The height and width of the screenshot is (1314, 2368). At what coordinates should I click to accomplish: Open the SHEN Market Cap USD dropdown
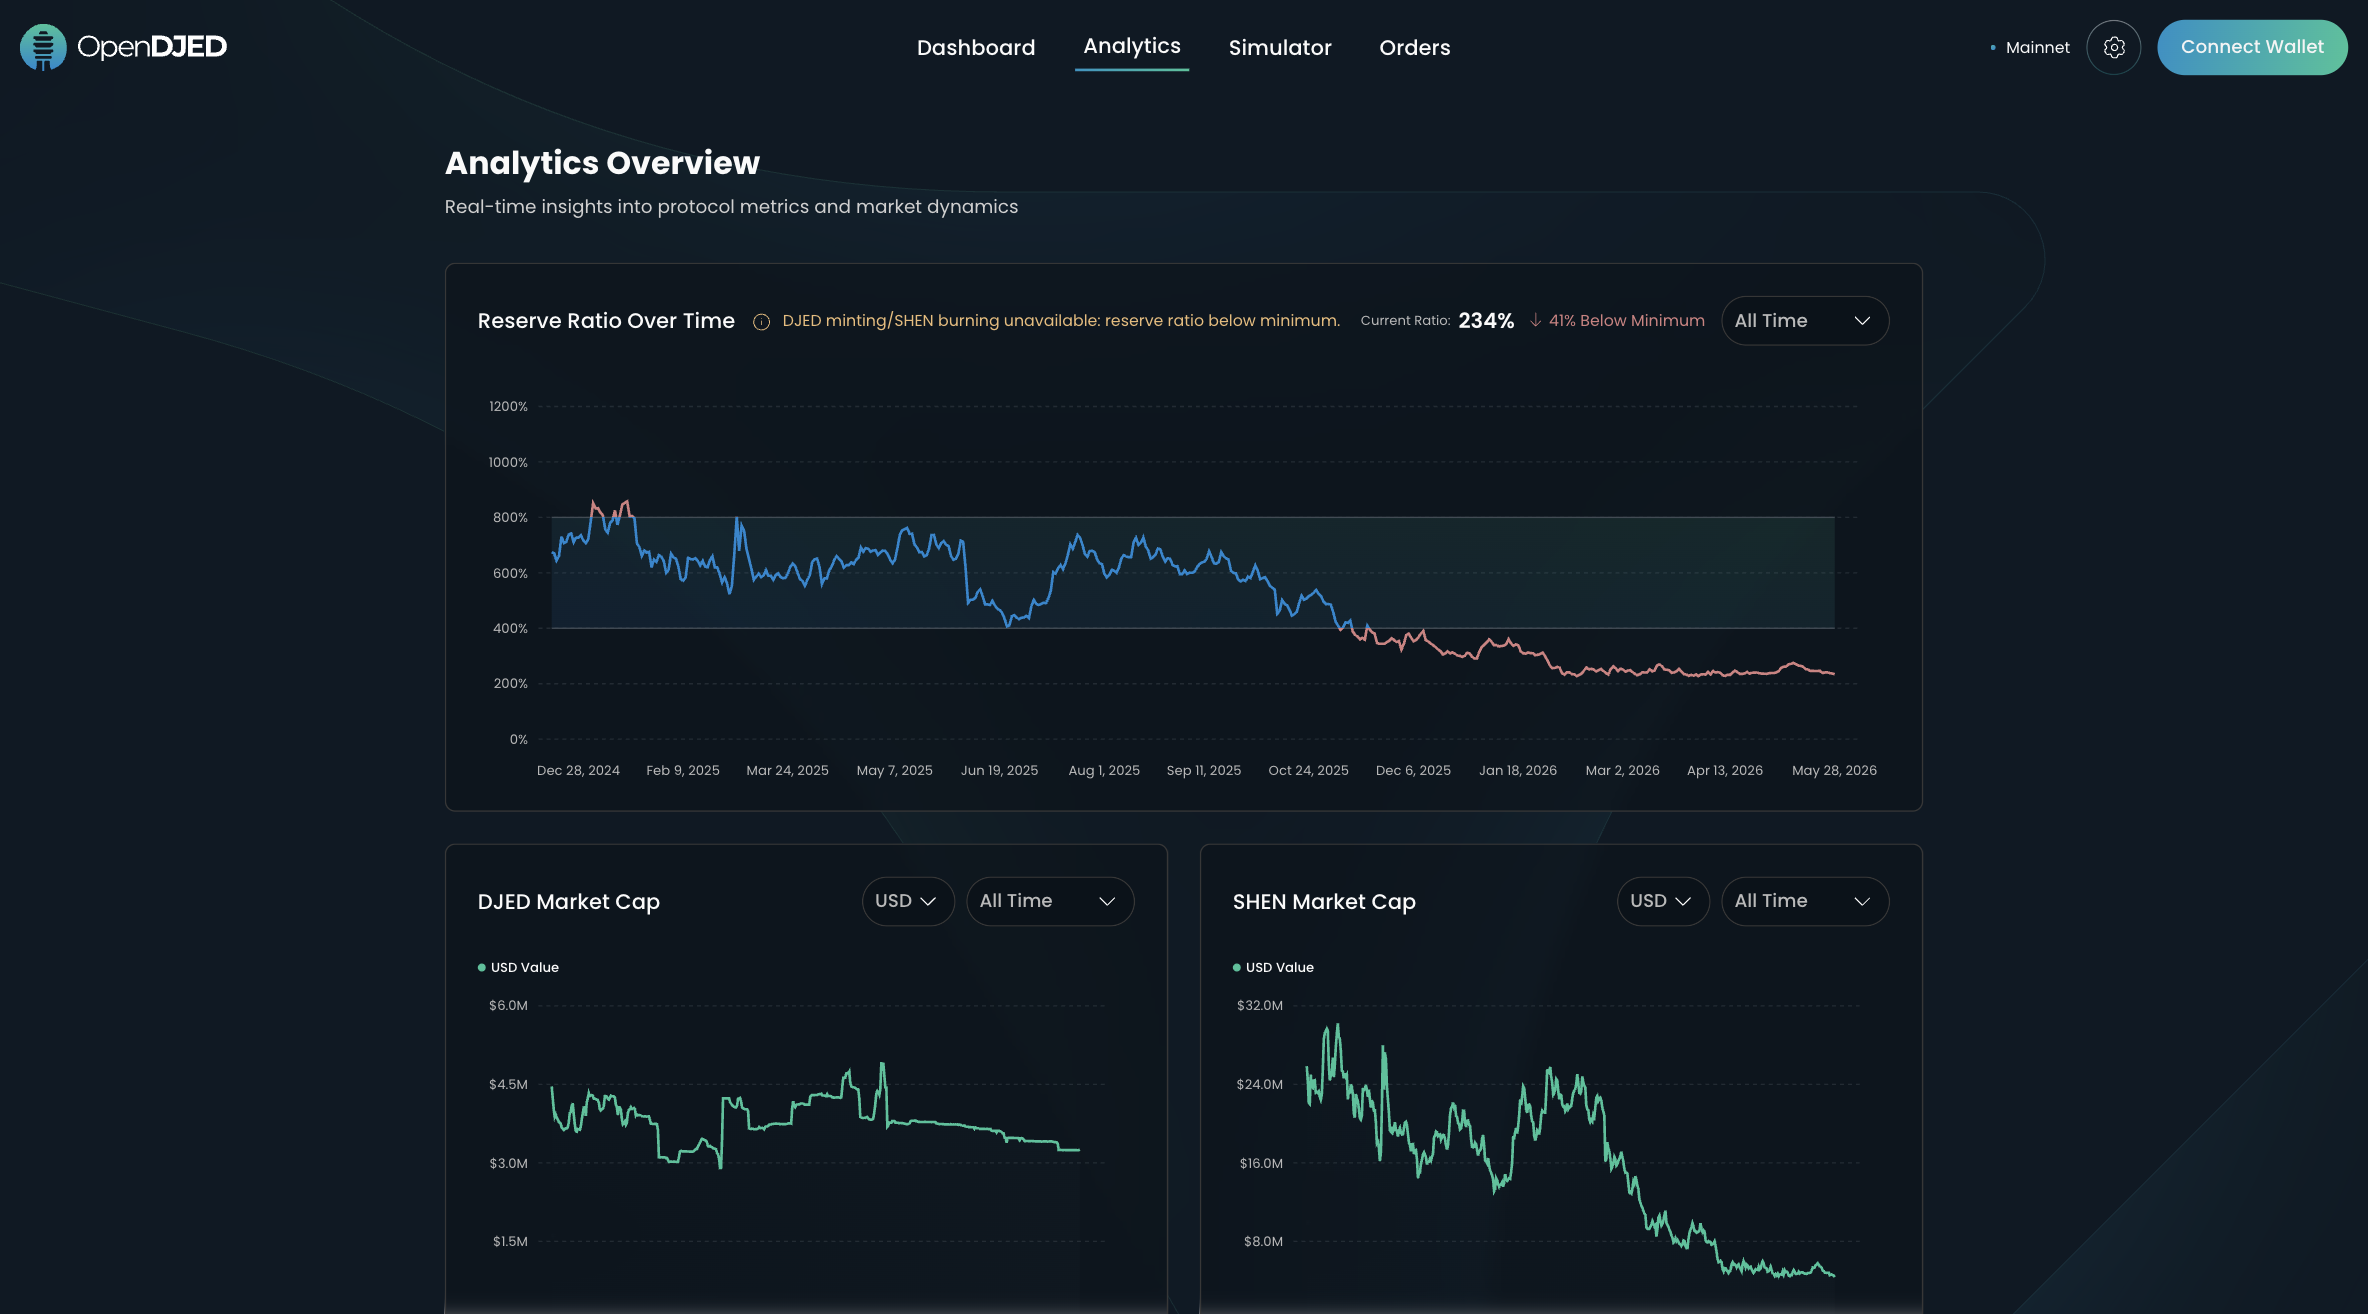1662,901
